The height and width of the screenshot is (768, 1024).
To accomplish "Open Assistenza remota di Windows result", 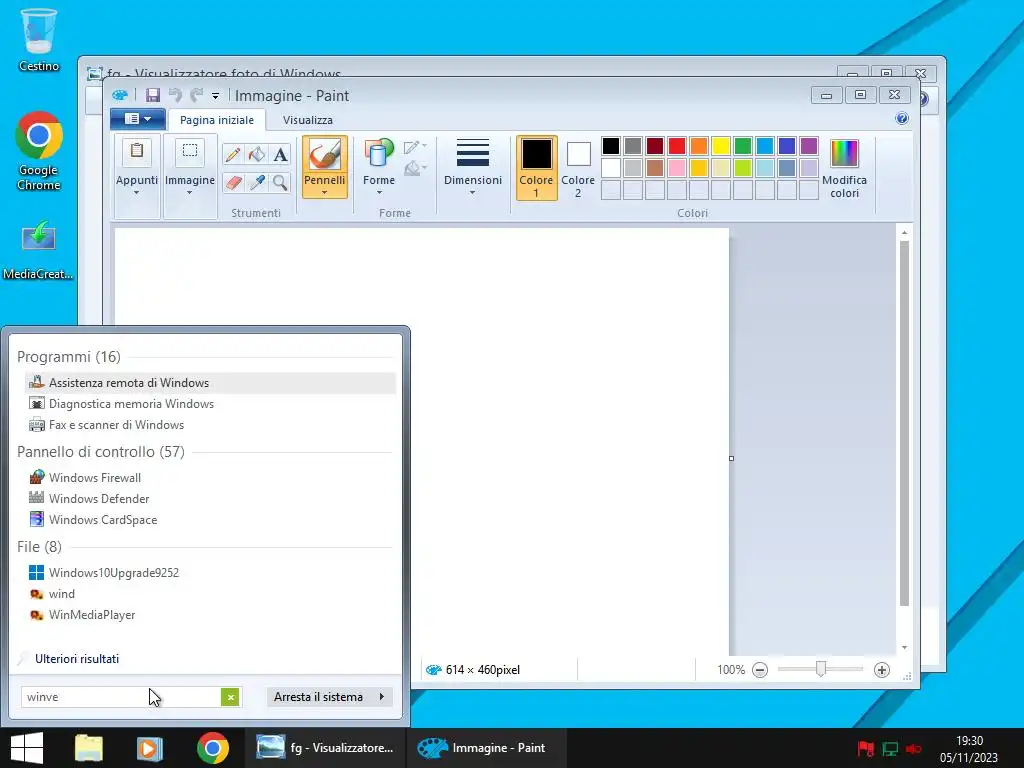I will [x=210, y=383].
